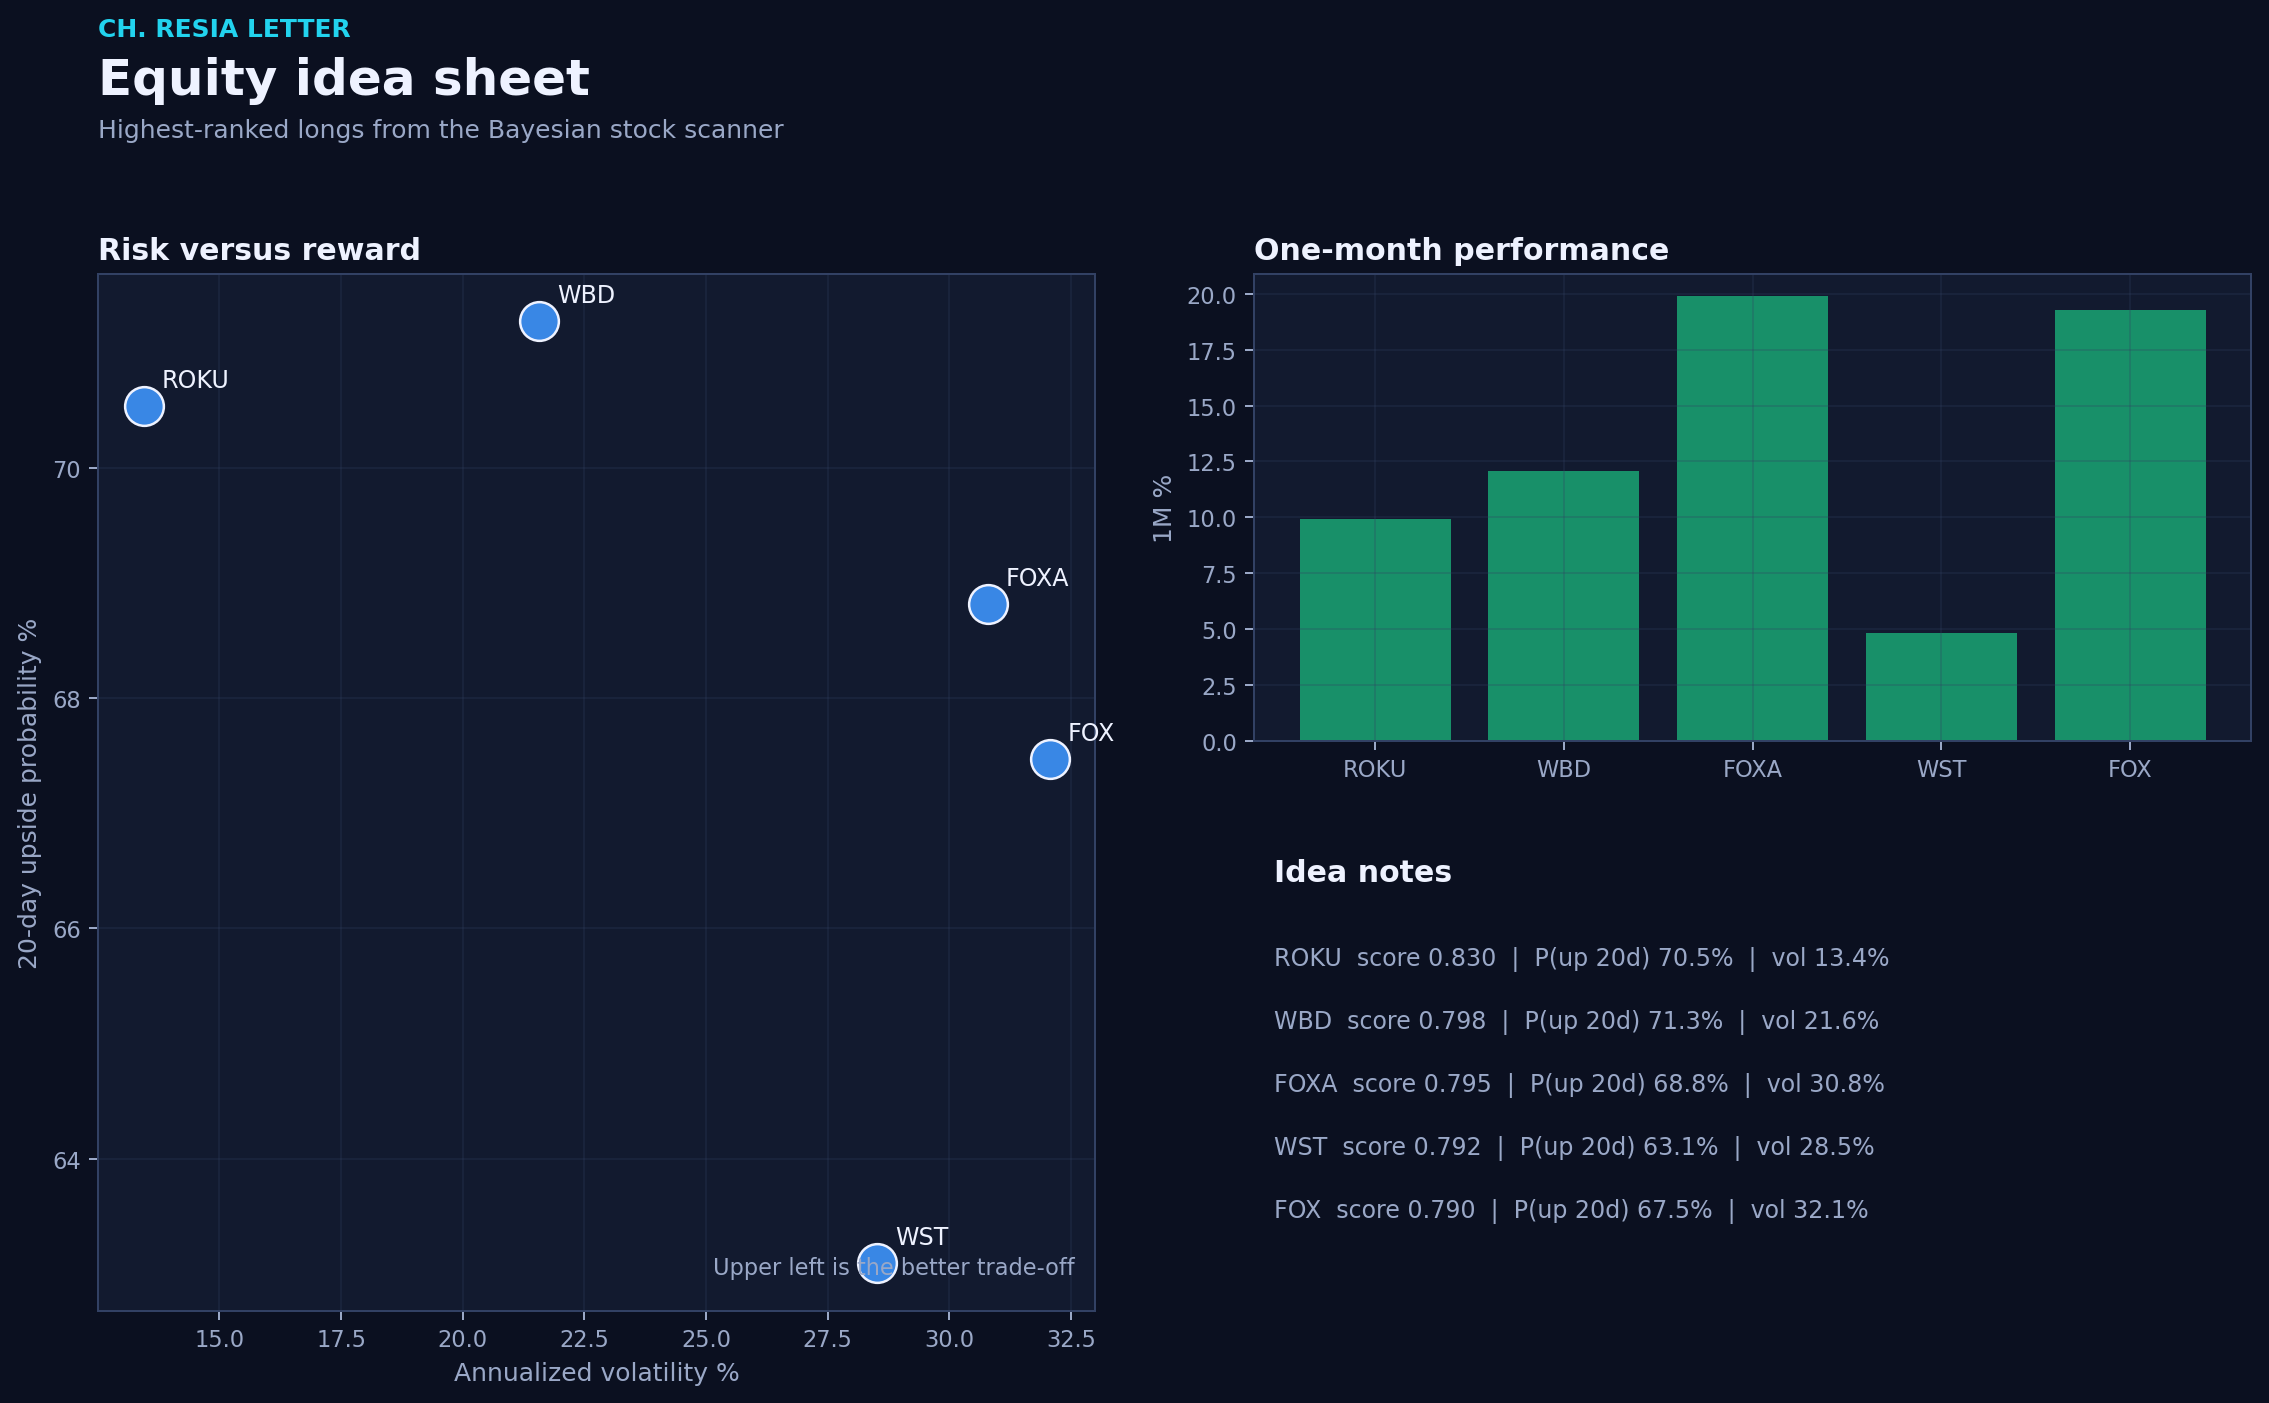Click the FOX scatter point

click(1050, 759)
